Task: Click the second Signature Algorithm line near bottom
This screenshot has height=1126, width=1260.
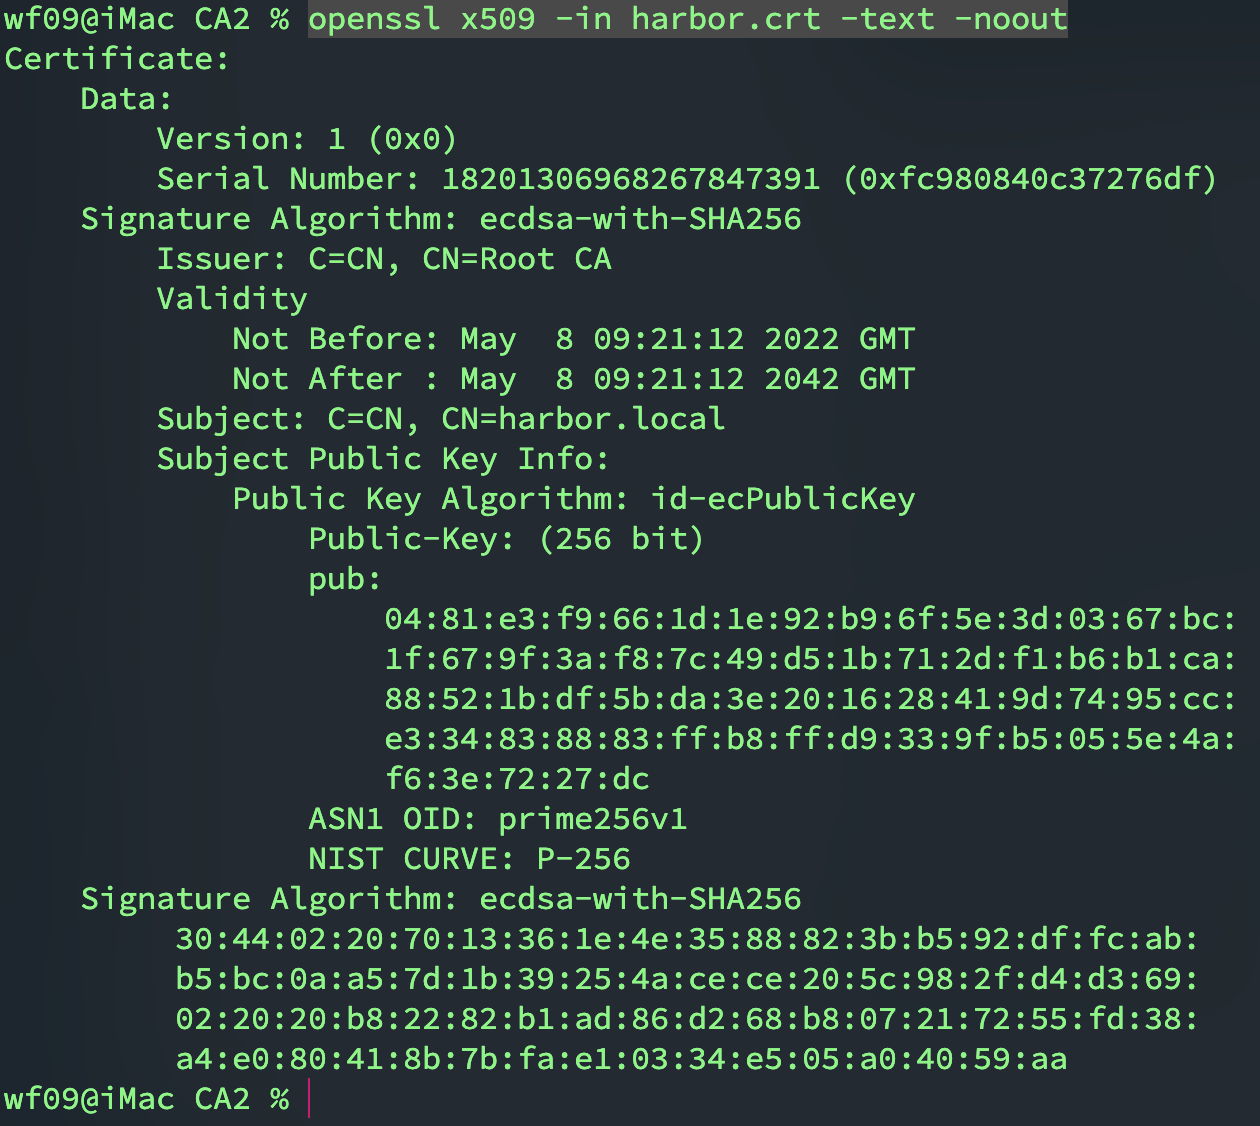Action: click(440, 899)
